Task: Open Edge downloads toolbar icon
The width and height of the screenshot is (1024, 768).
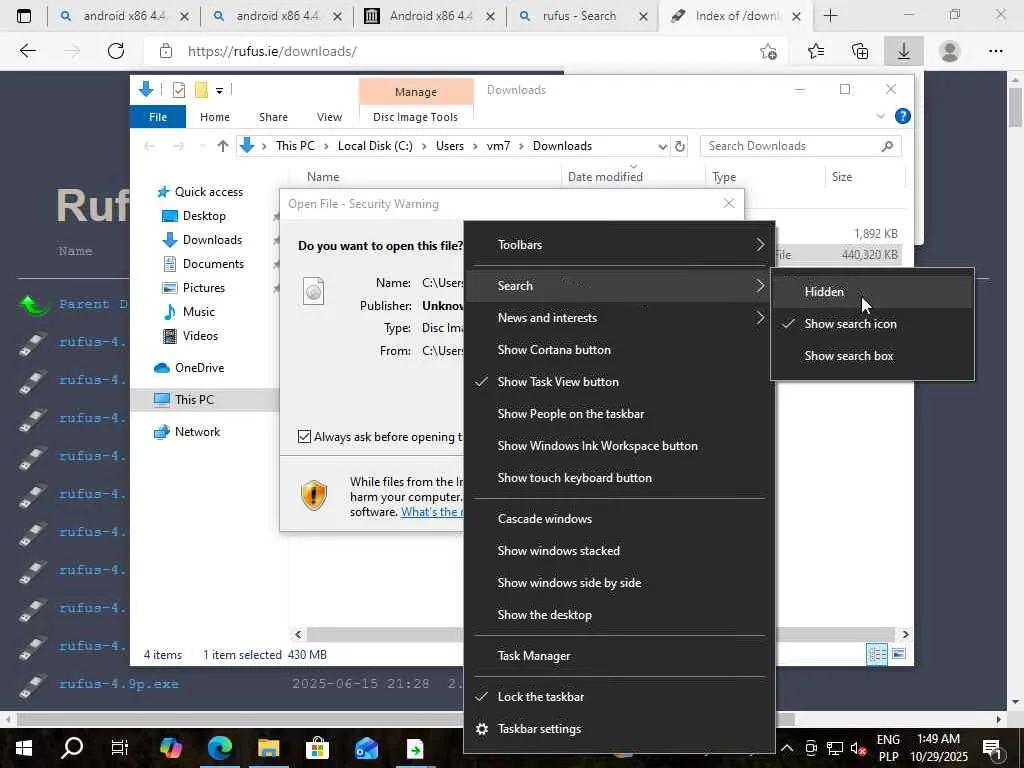Action: point(904,51)
